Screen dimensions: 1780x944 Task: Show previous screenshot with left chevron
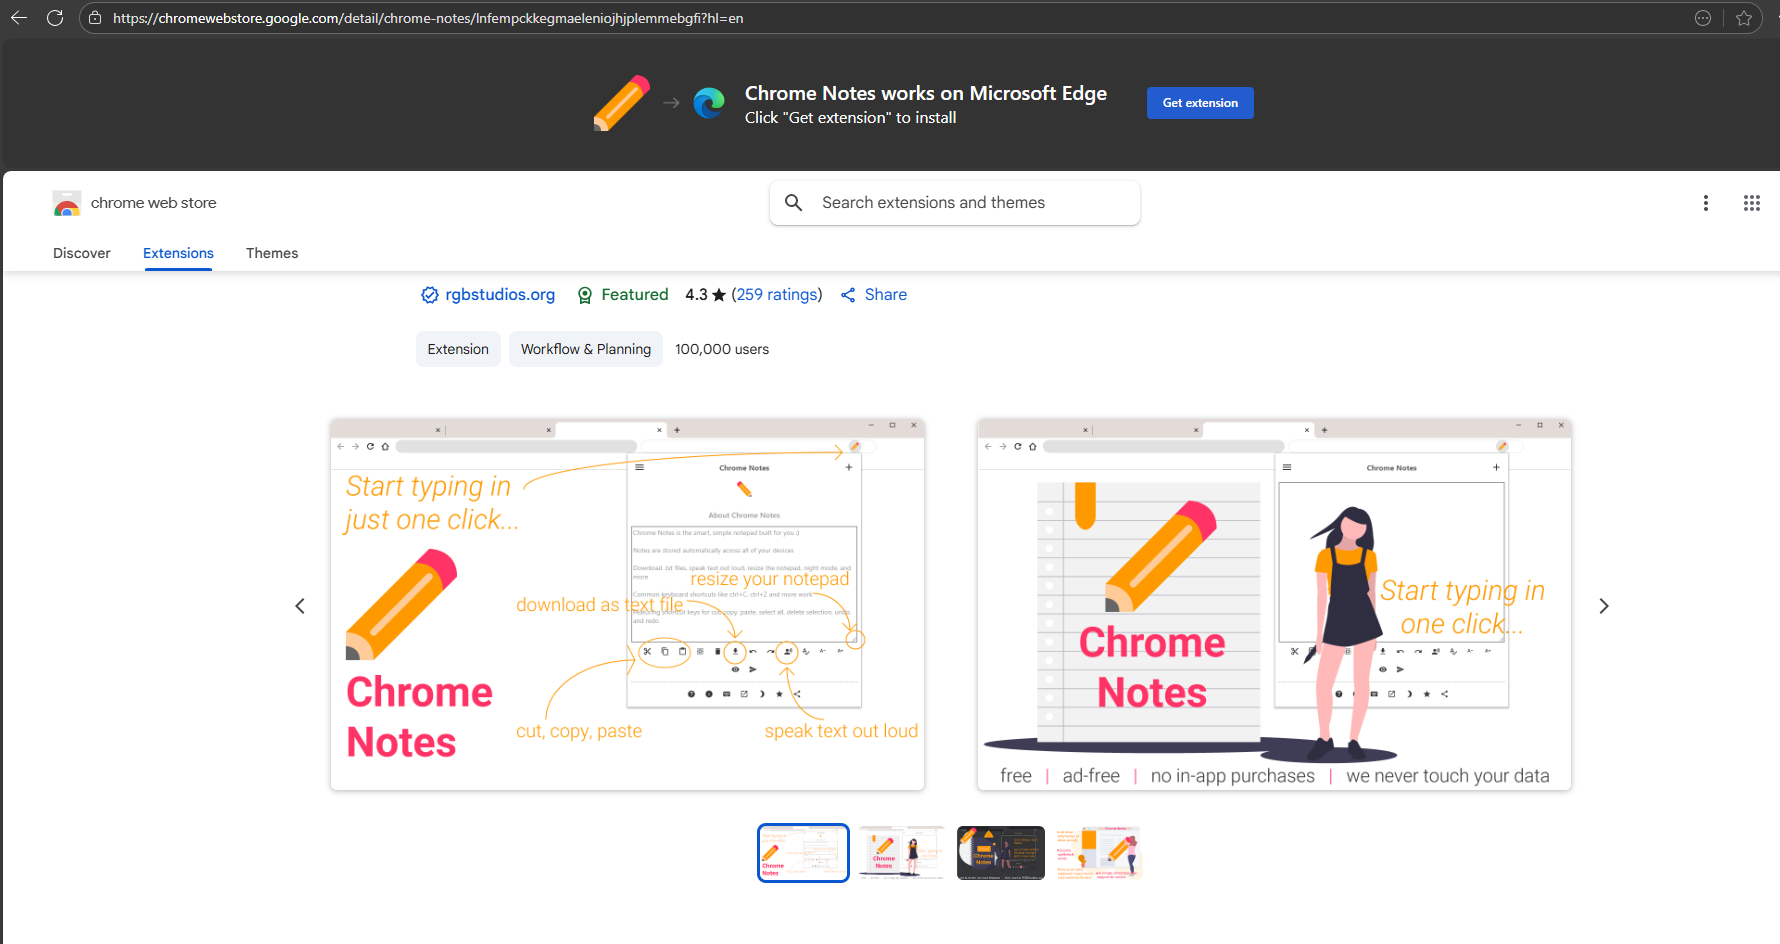pyautogui.click(x=300, y=606)
